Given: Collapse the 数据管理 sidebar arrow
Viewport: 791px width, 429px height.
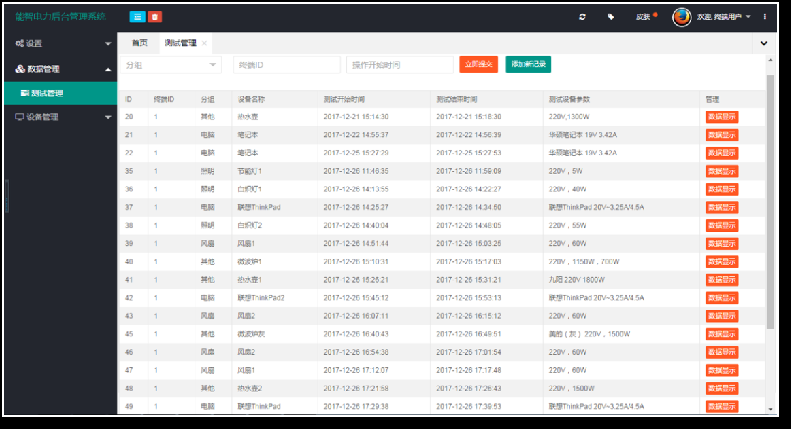Looking at the screenshot, I should pyautogui.click(x=108, y=70).
